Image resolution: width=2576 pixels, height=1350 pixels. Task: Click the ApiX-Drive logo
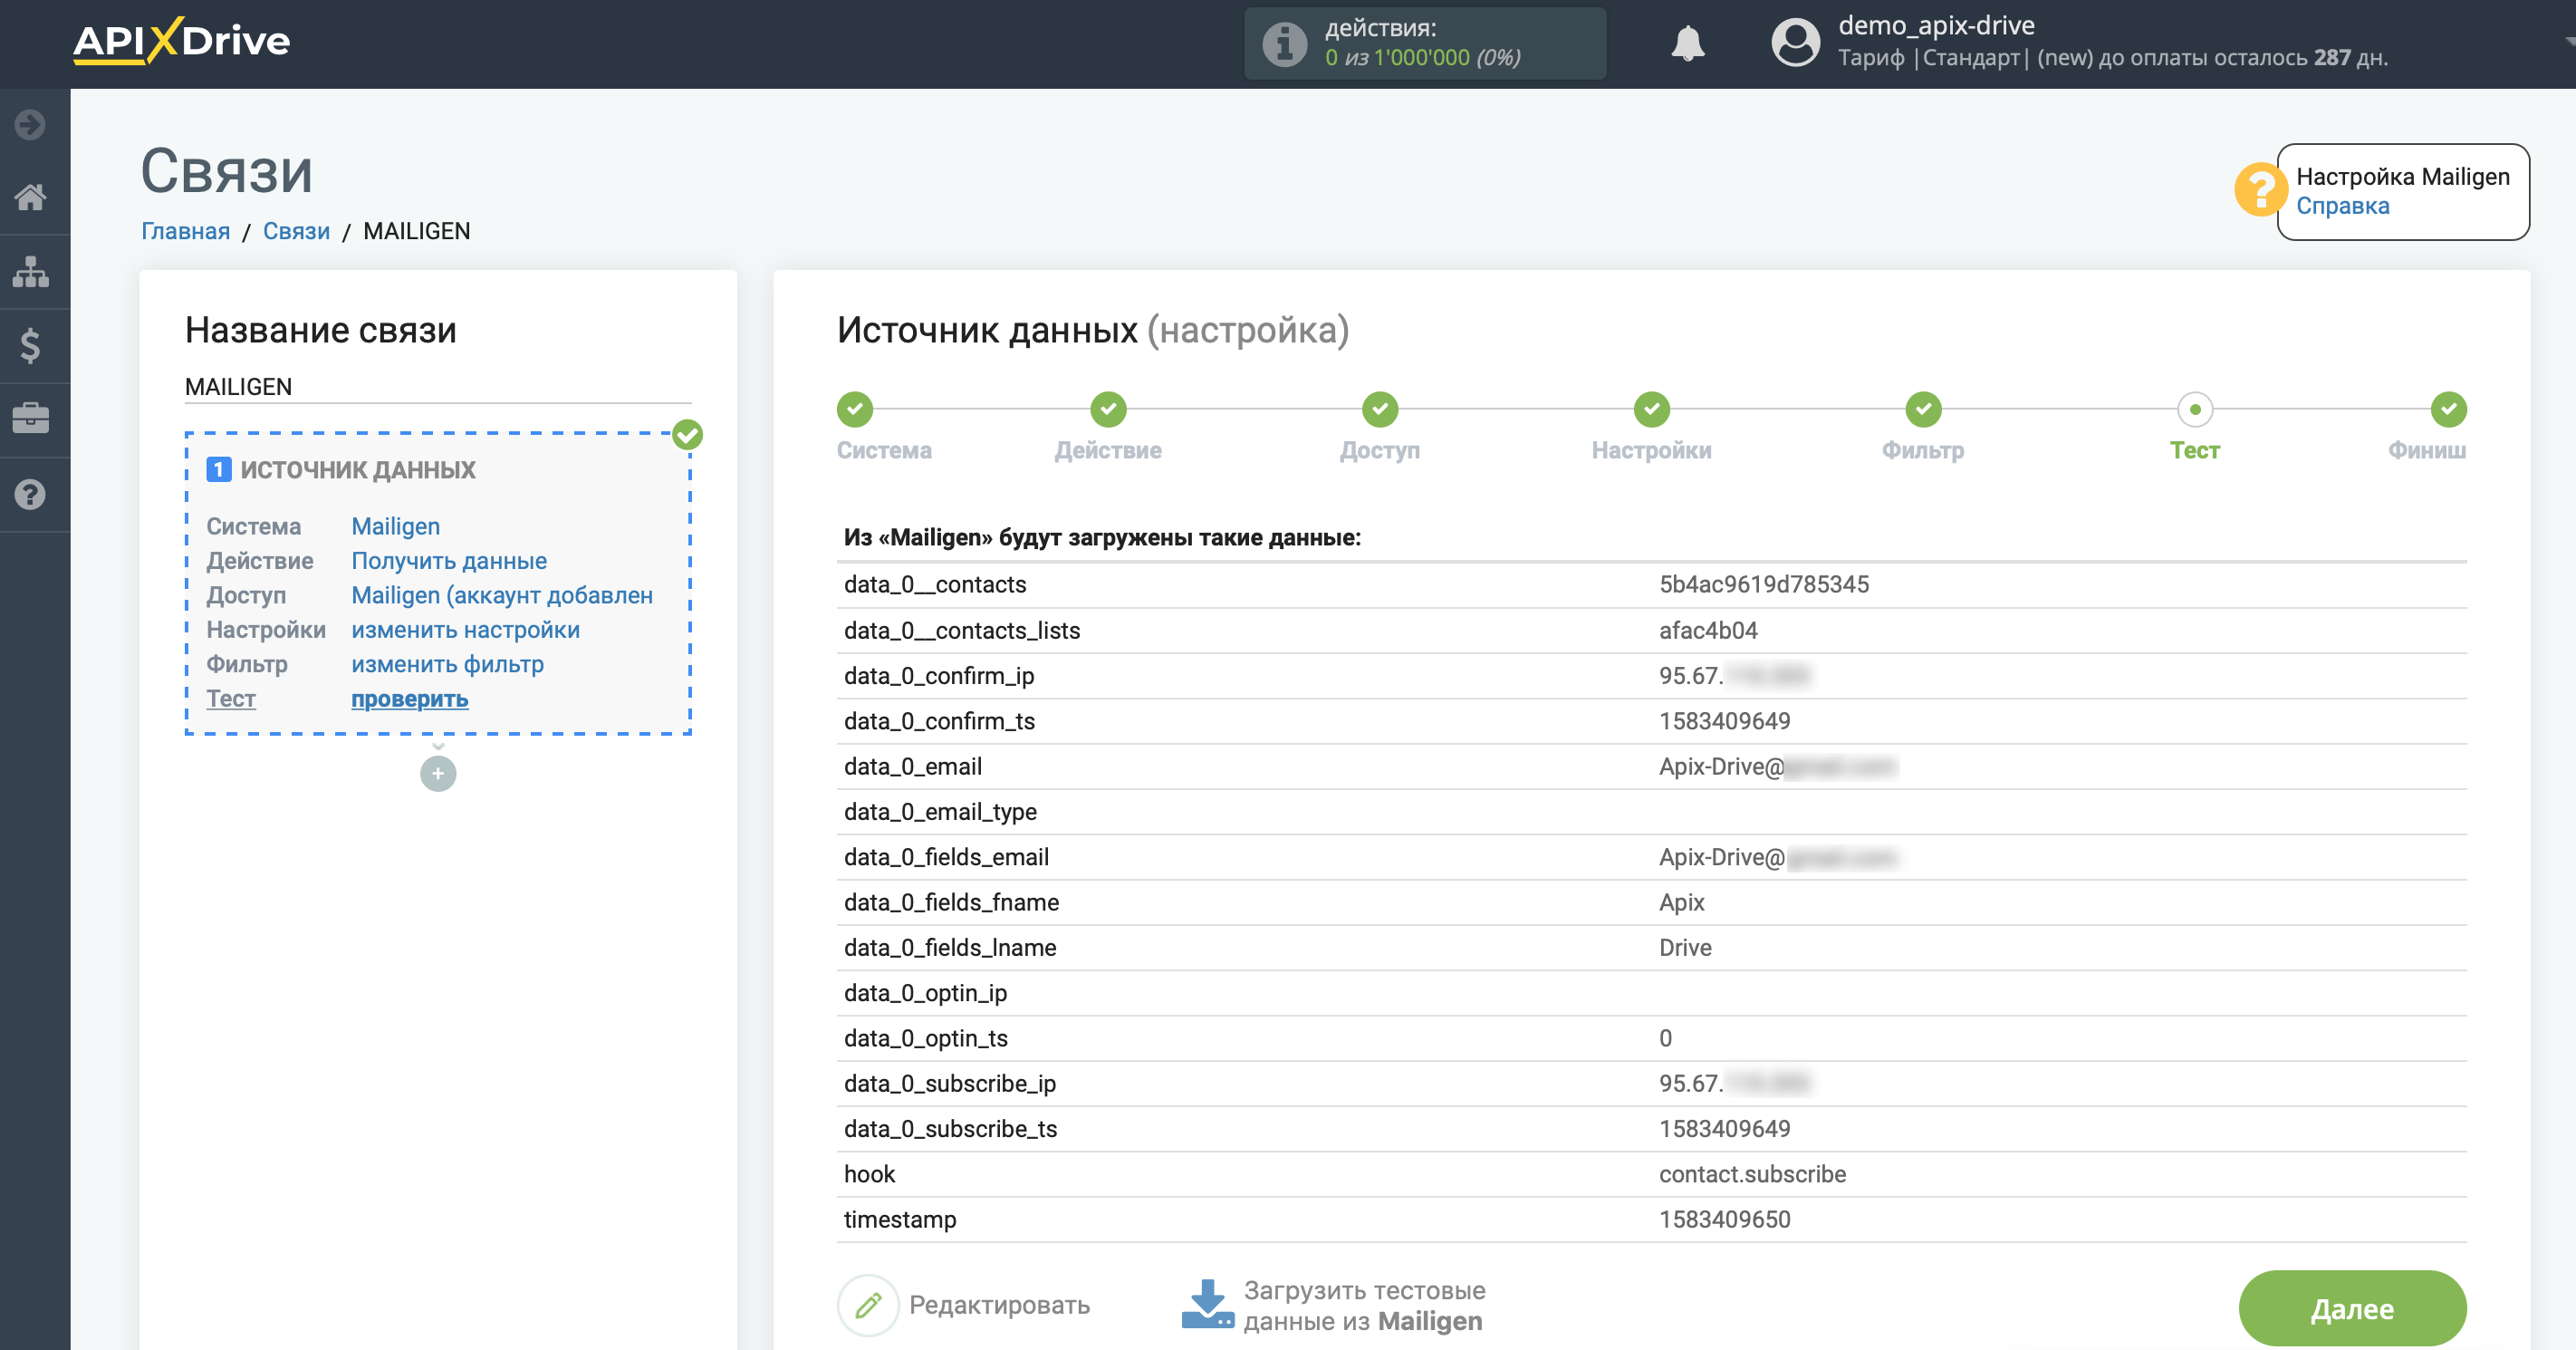coord(181,41)
